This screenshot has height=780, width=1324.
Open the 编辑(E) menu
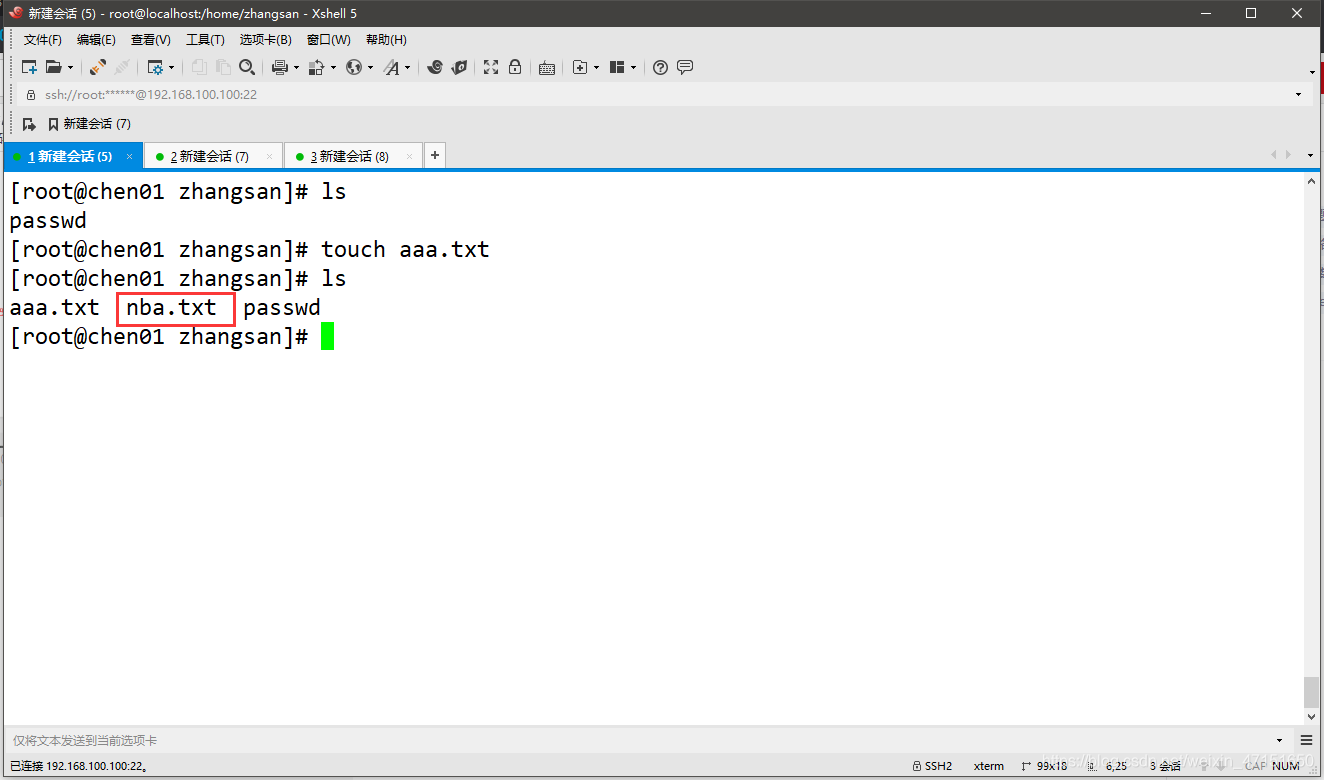tap(96, 40)
